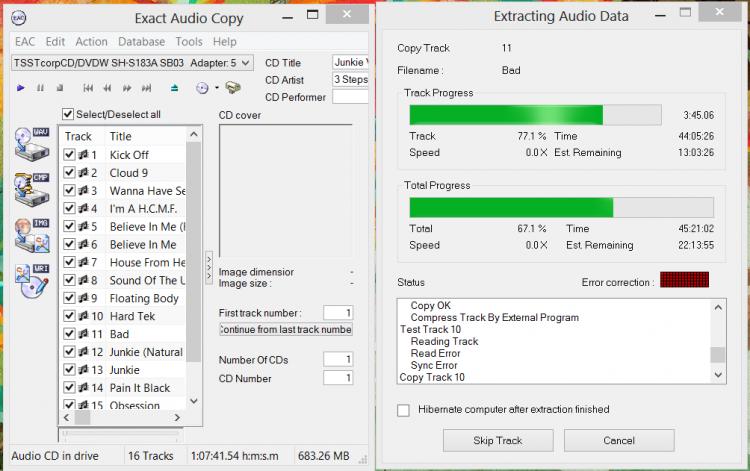
Task: Uncheck track 4 I'm A H.C.M.F. checkbox
Action: pyautogui.click(x=69, y=208)
